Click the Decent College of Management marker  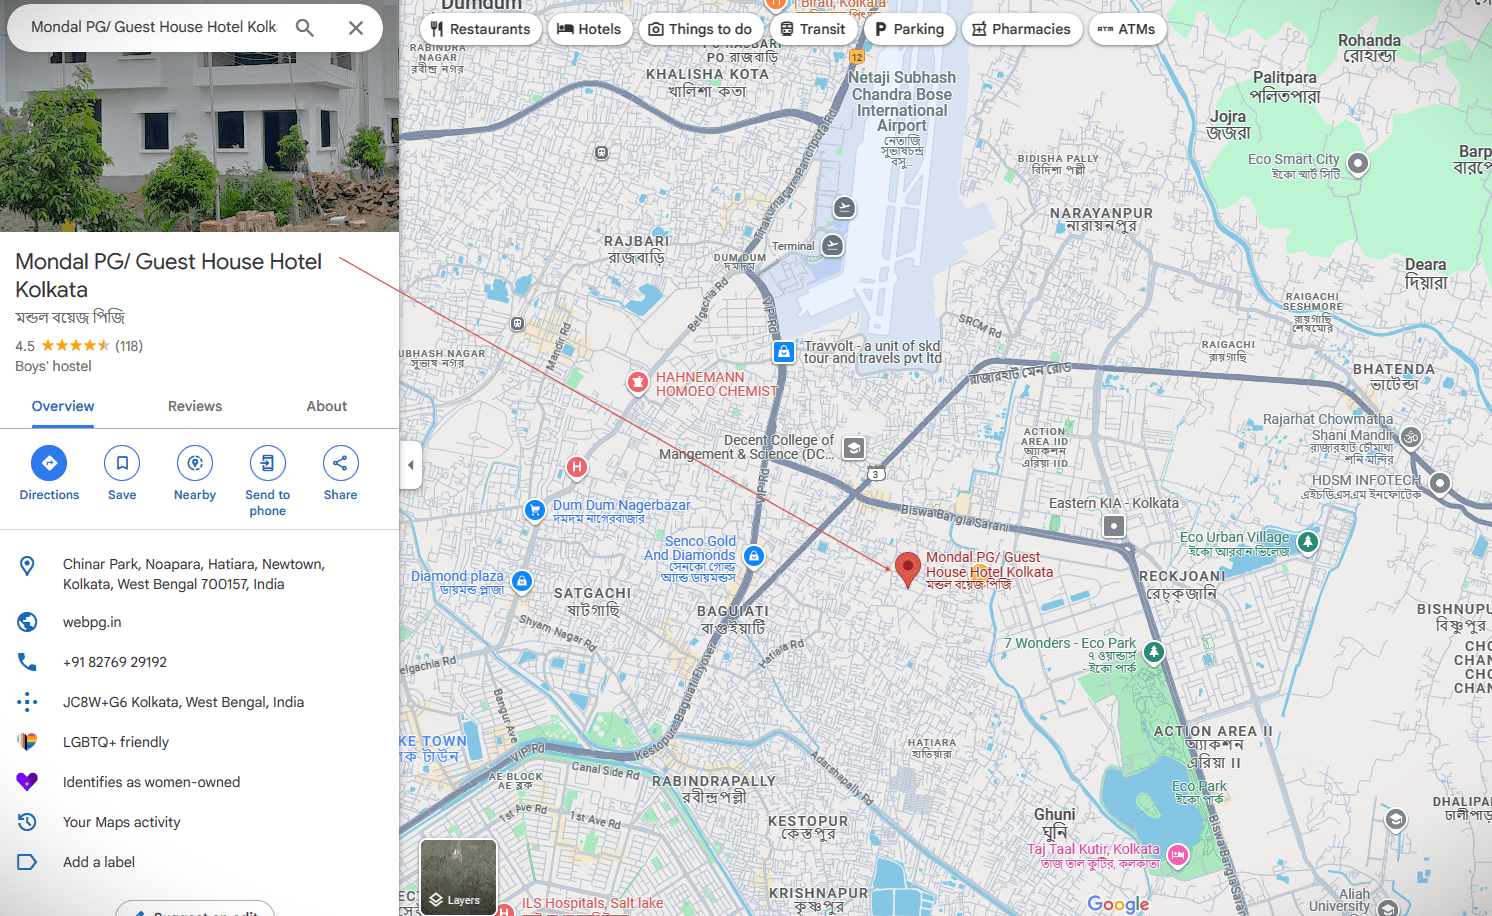[x=853, y=448]
